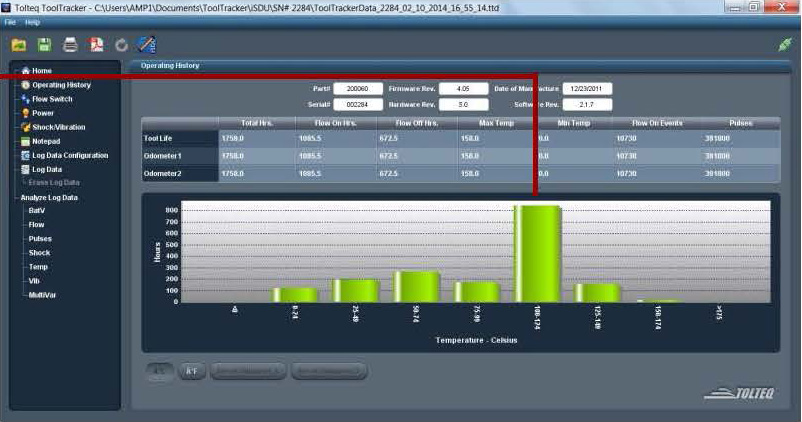Click the green connection status icon
The image size is (802, 422).
click(784, 45)
